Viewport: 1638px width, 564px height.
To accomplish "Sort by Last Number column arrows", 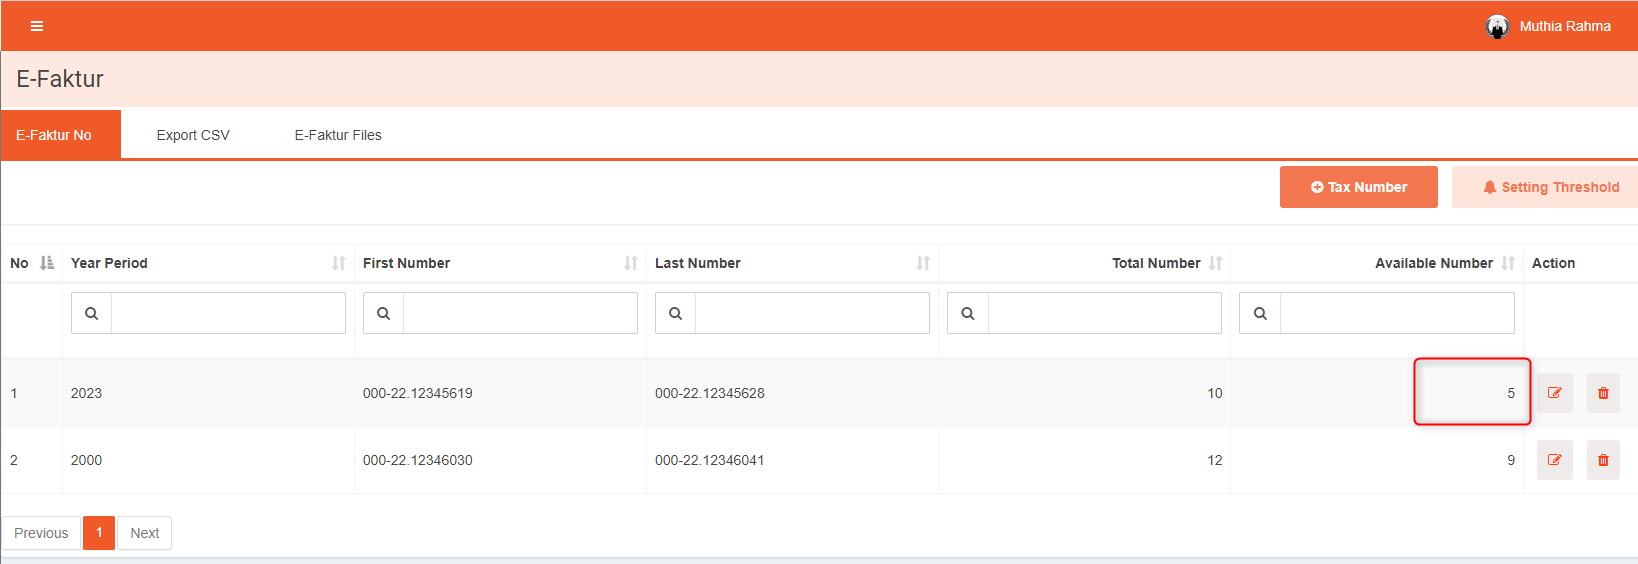I will pos(922,263).
